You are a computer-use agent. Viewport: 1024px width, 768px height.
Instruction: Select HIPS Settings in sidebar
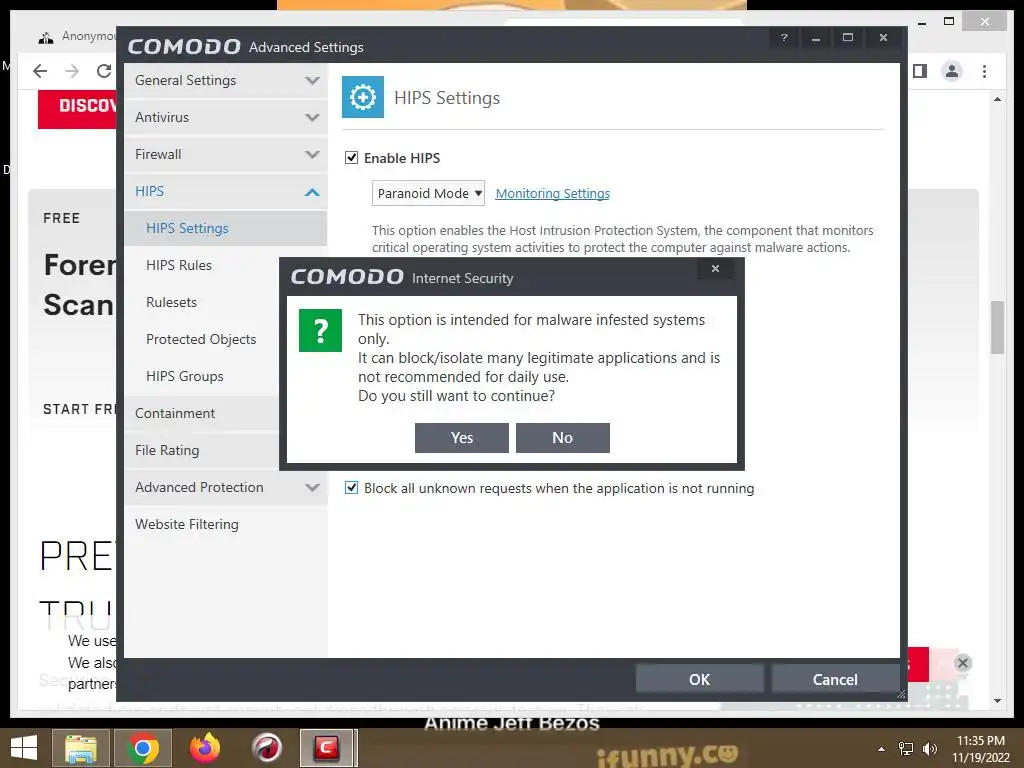click(x=226, y=229)
